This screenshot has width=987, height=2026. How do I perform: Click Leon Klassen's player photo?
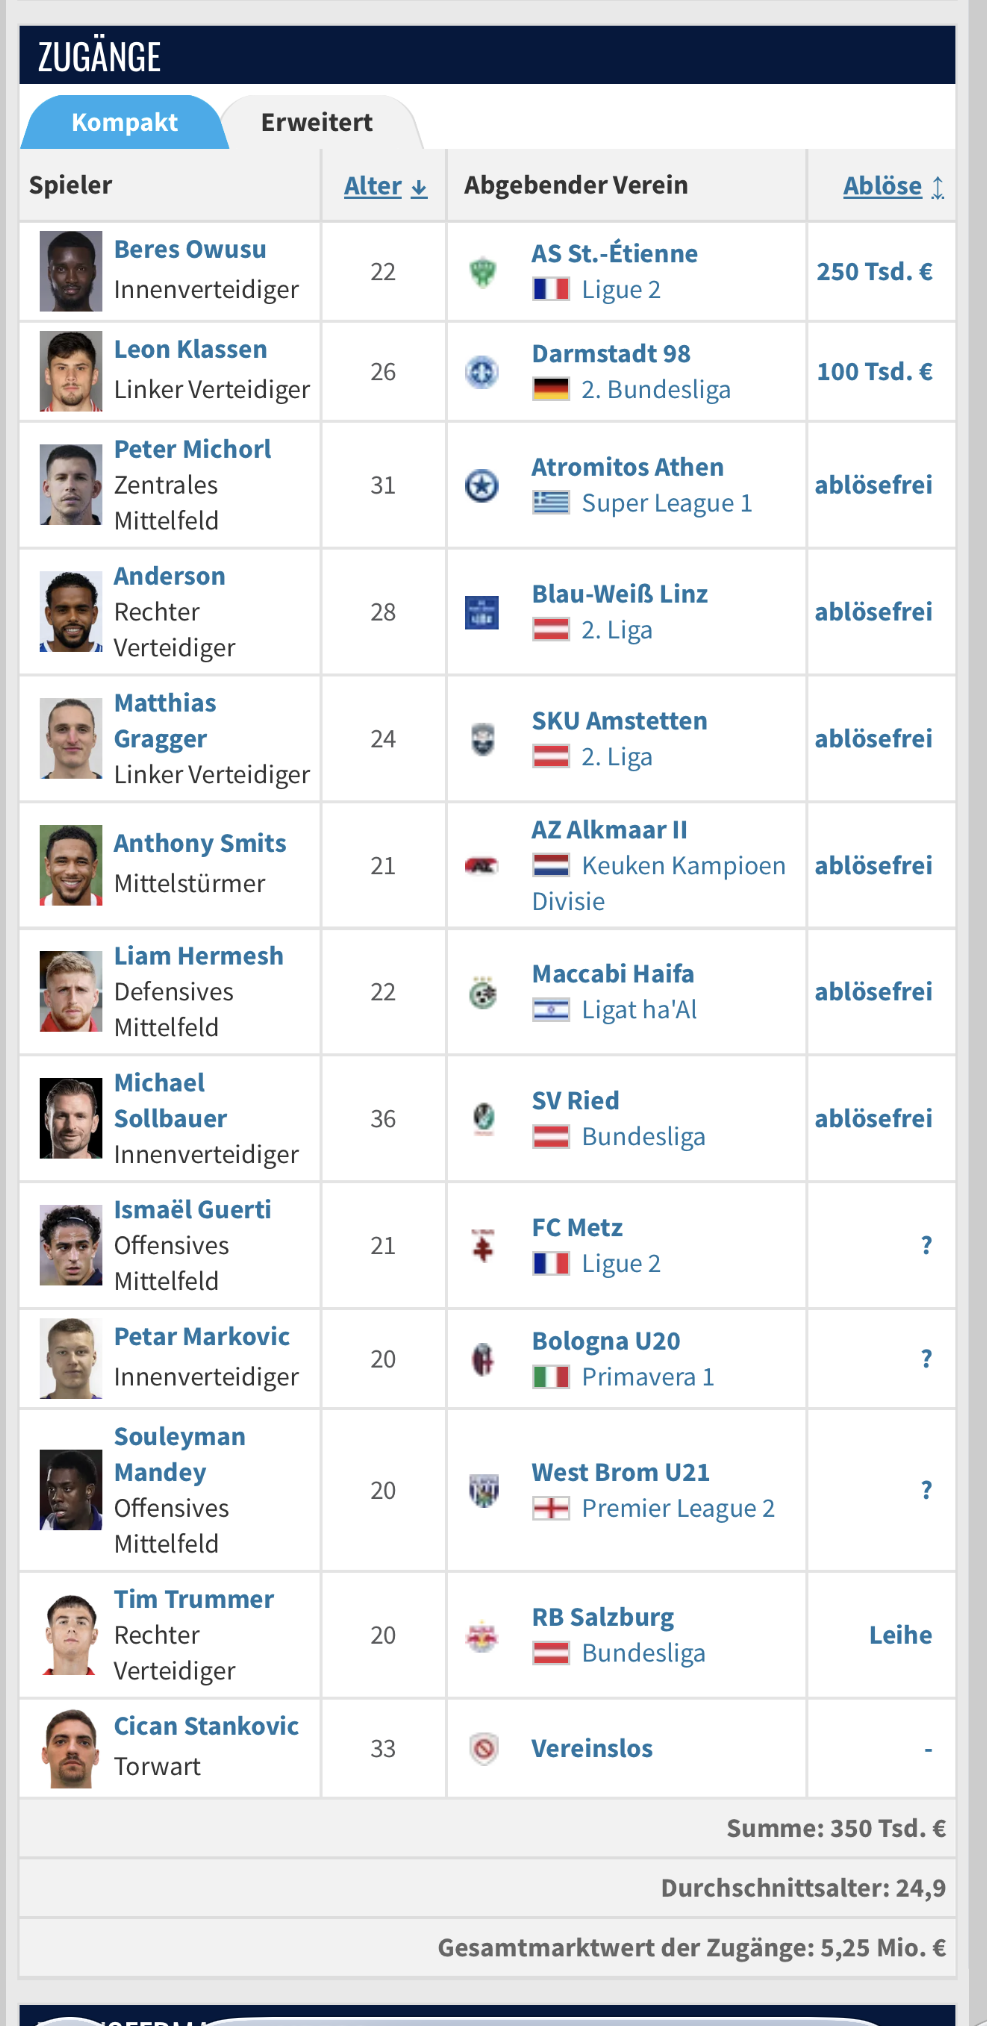71,372
